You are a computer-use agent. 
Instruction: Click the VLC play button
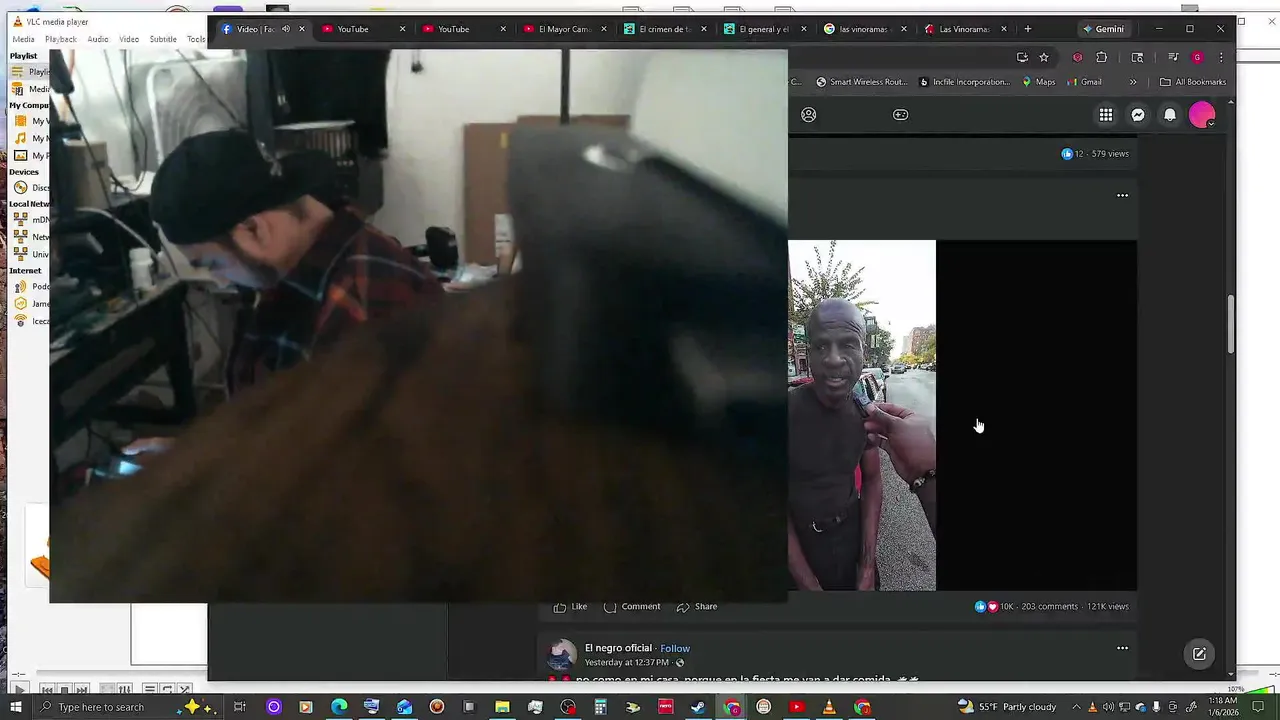18,690
